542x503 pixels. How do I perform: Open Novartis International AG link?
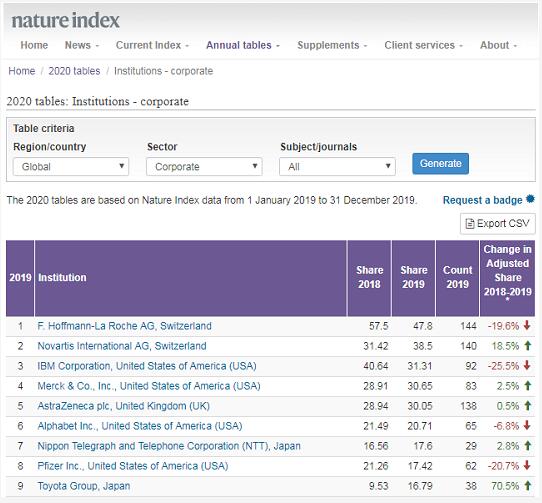[x=122, y=346]
